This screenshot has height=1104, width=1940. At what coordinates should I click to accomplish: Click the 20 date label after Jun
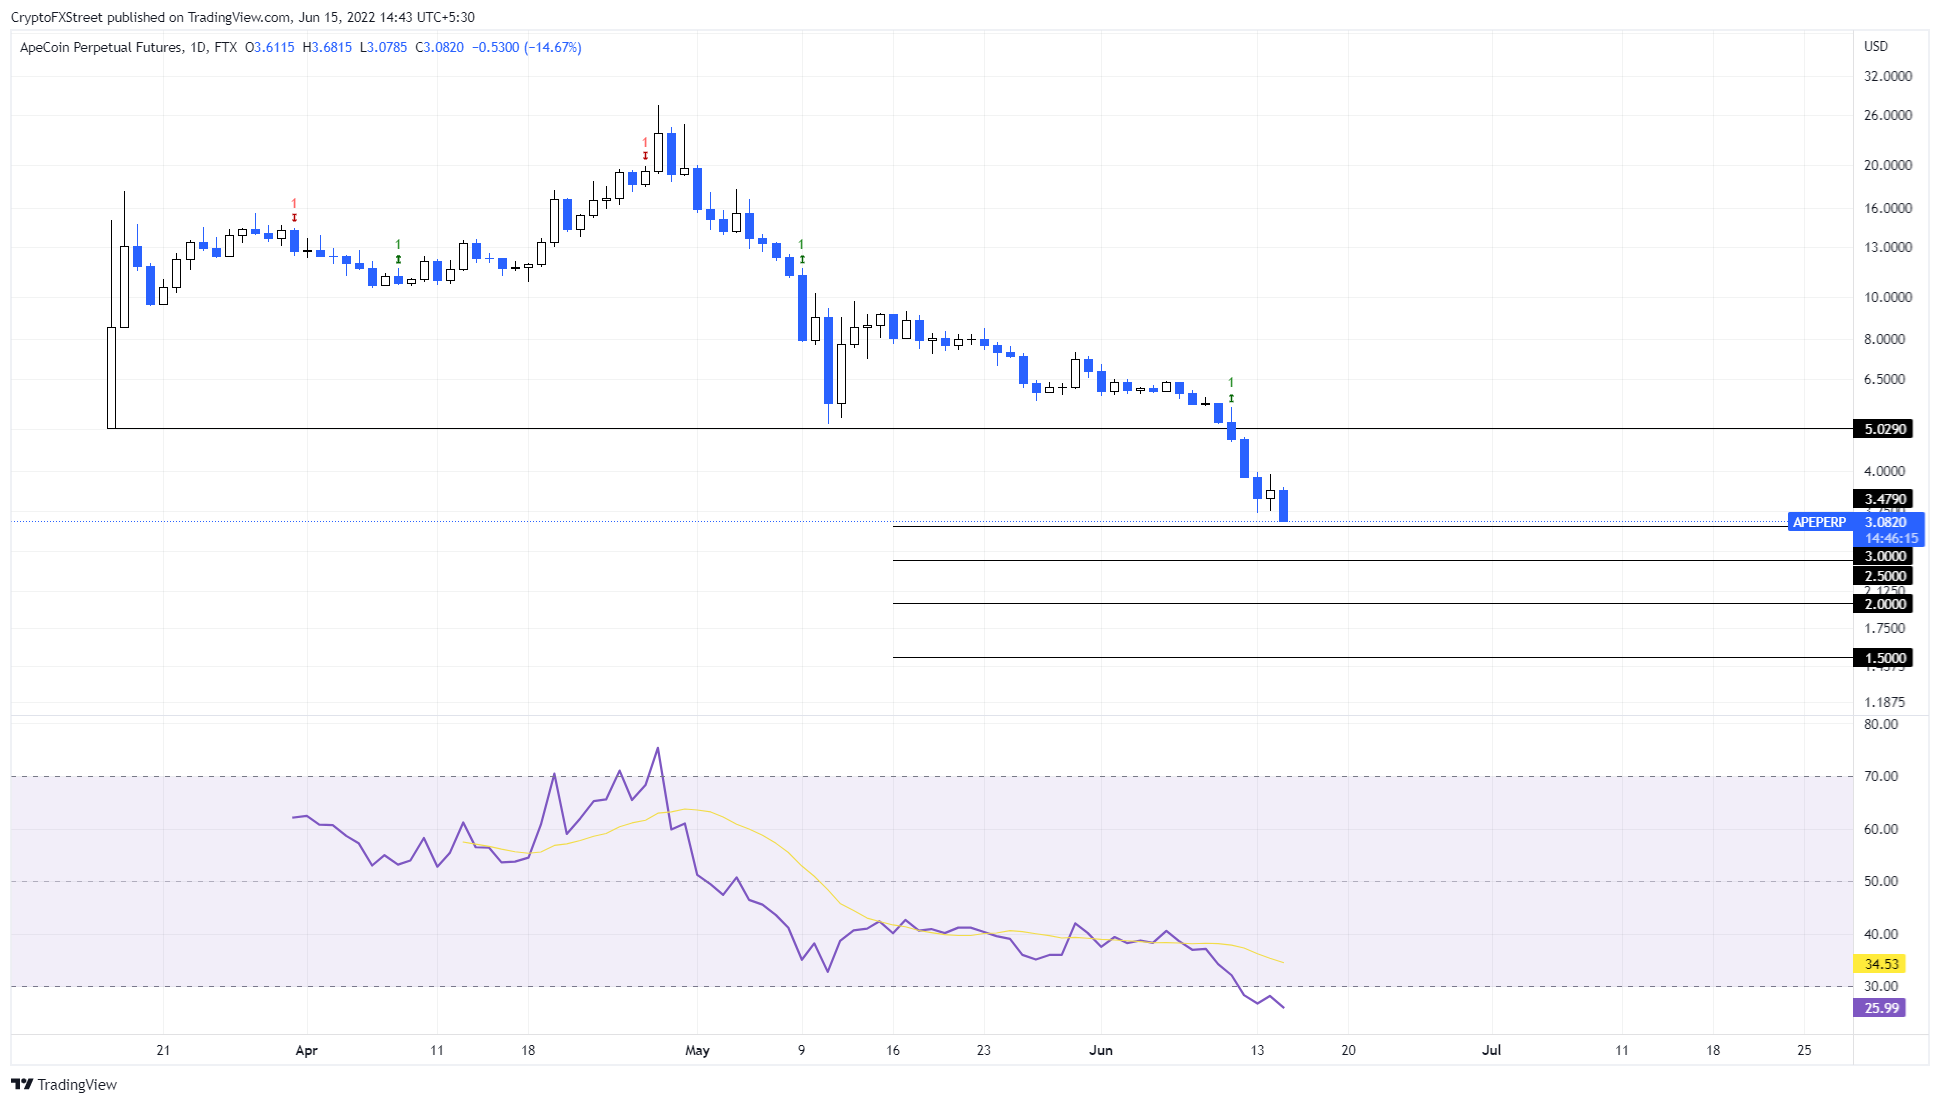click(x=1348, y=1050)
